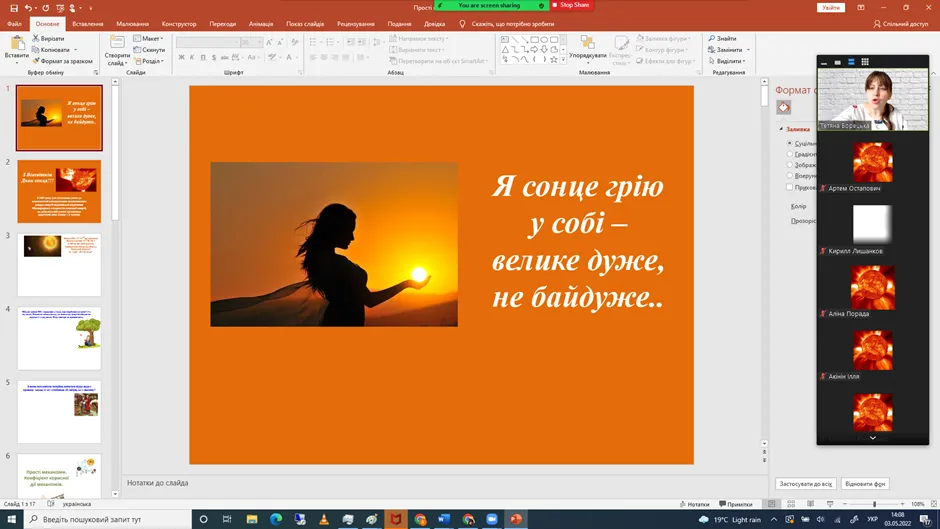Open the Вставлення (Insert) ribbon tab
This screenshot has height=529, width=940.
point(88,23)
